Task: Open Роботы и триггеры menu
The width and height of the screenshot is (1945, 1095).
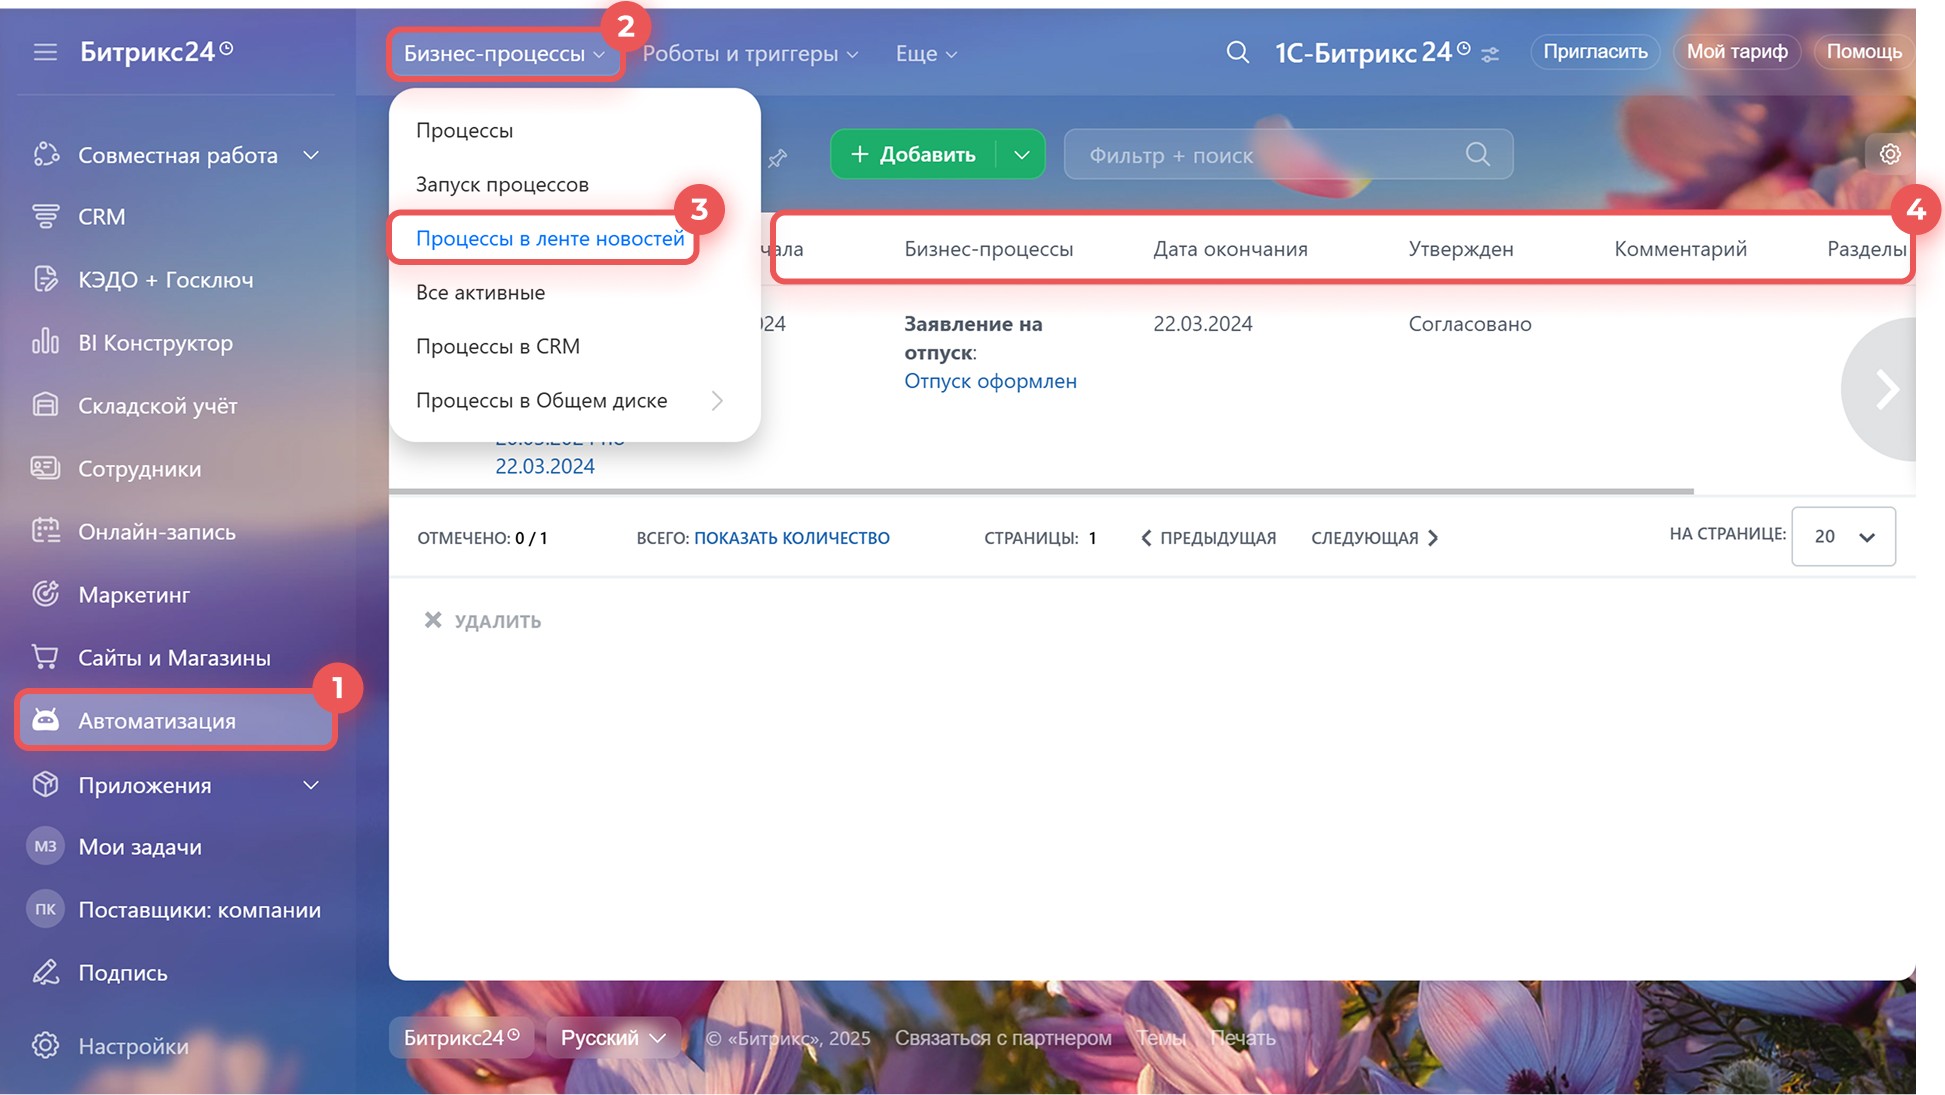Action: click(x=749, y=53)
